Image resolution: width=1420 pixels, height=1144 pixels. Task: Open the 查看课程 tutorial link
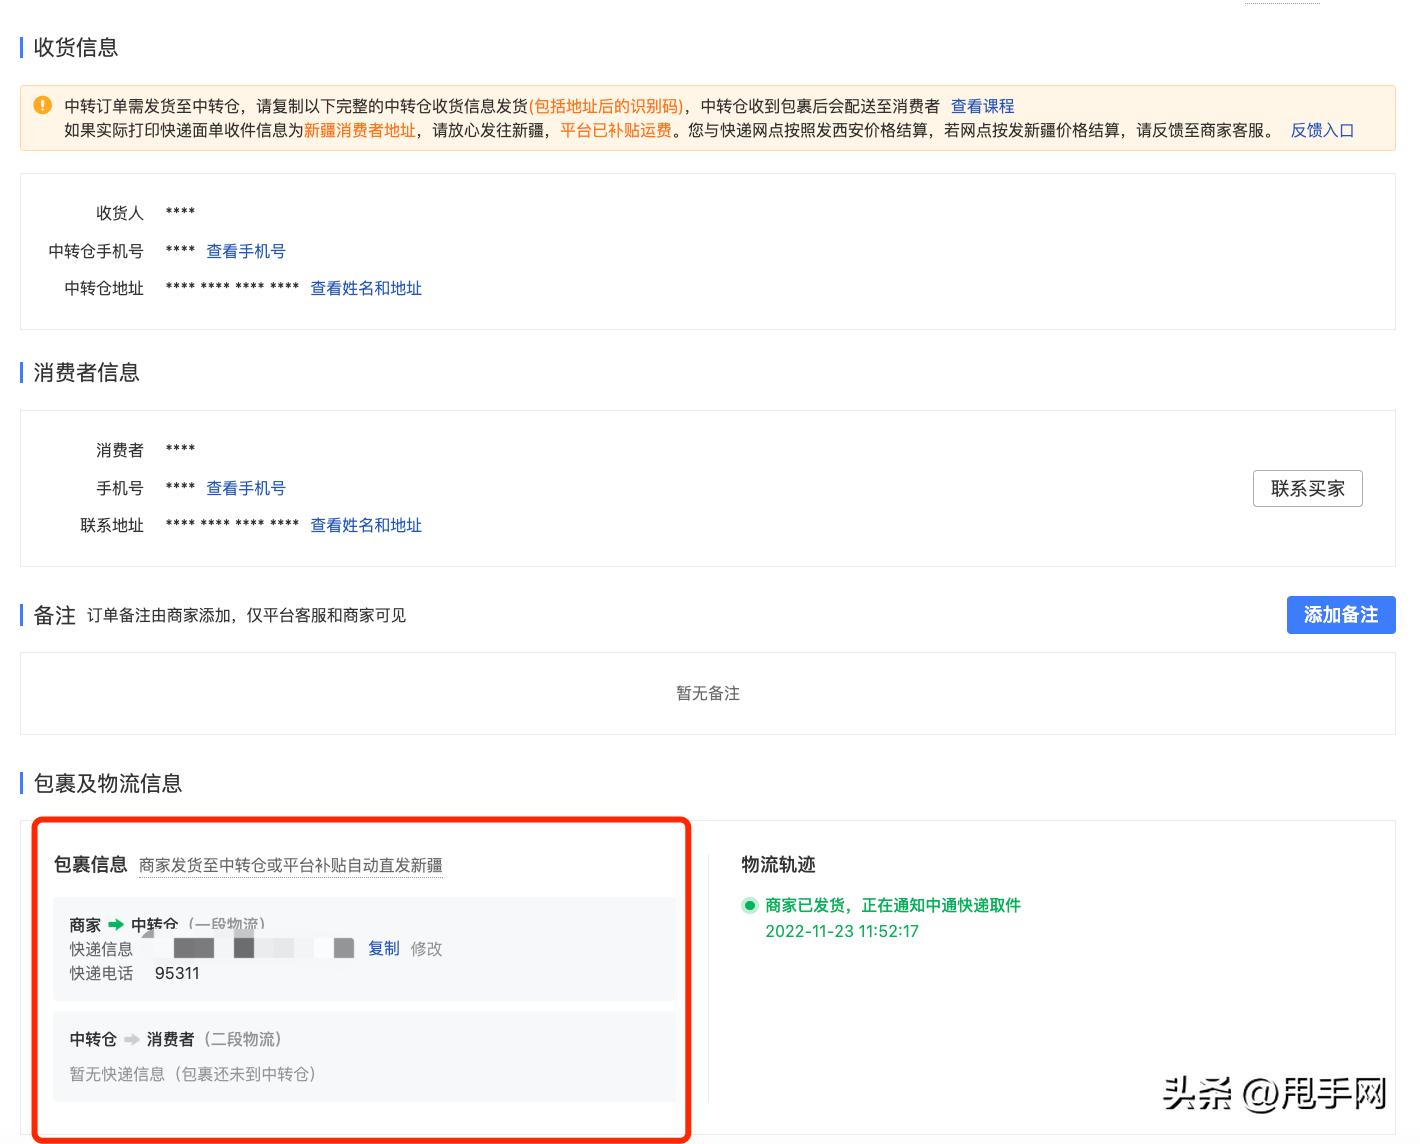coord(984,104)
